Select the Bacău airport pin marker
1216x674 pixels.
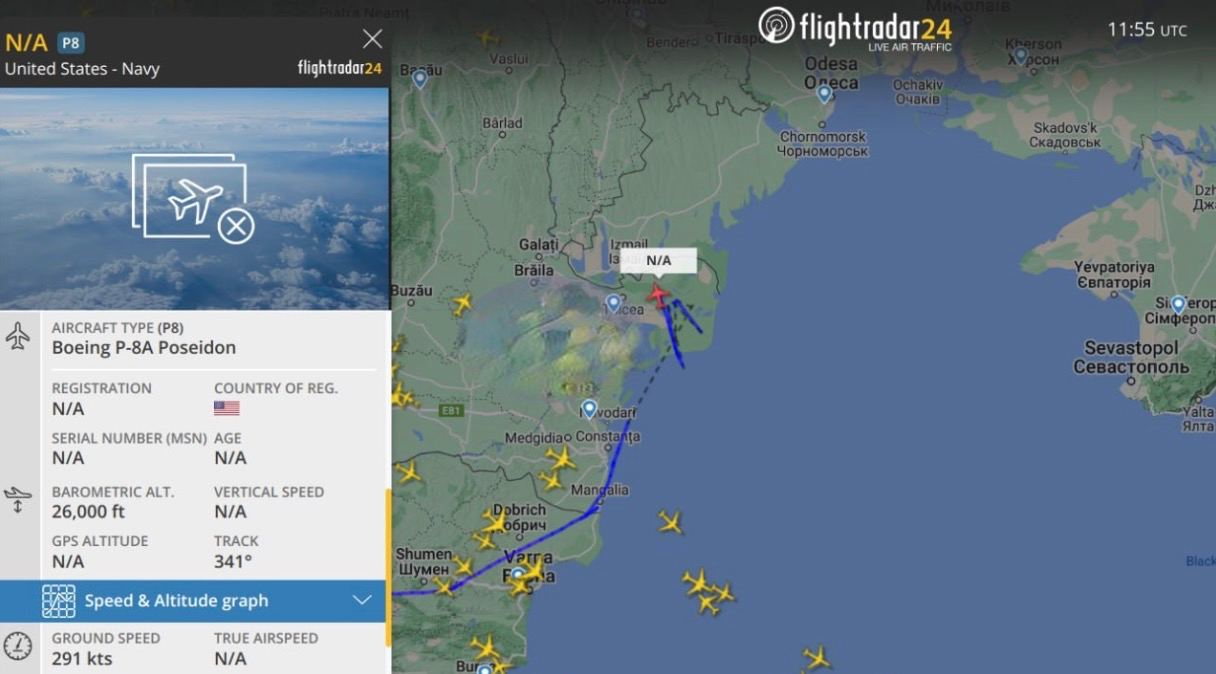420,78
